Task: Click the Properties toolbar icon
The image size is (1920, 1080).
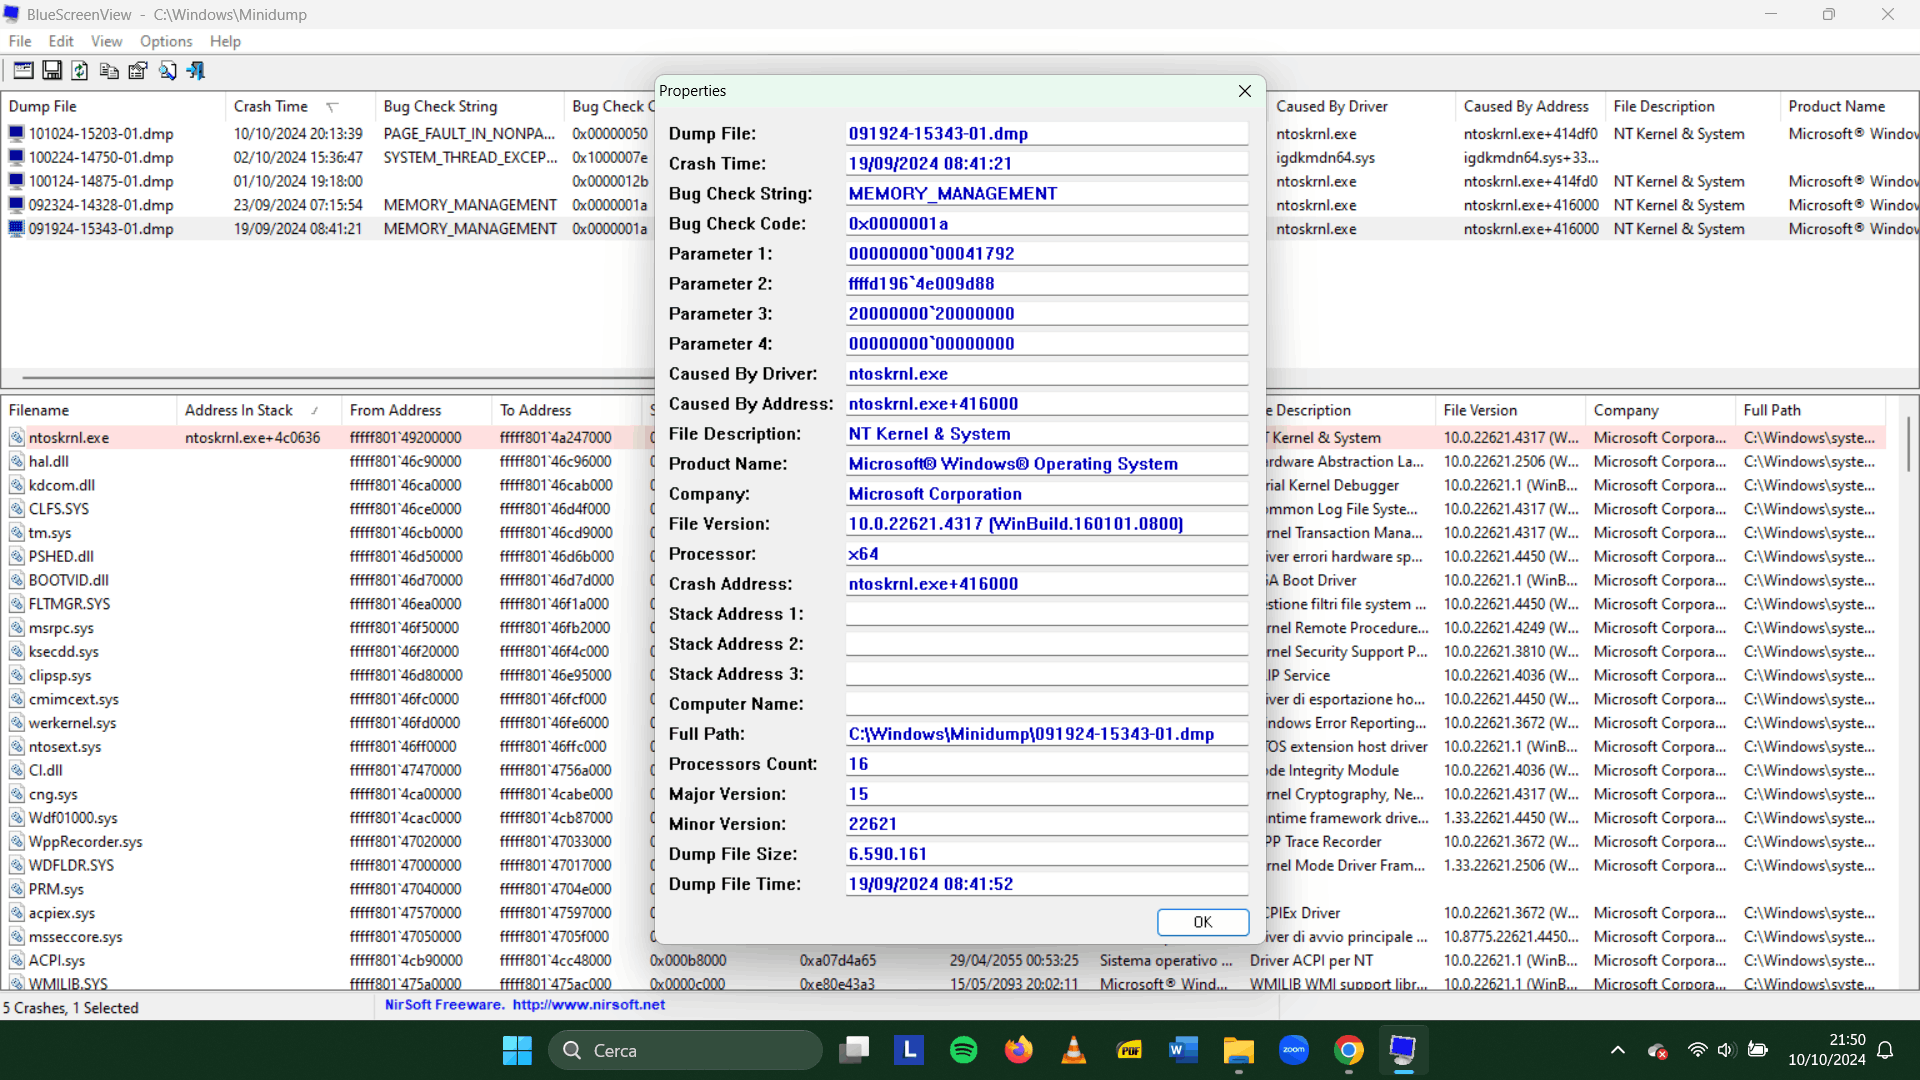Action: point(138,70)
